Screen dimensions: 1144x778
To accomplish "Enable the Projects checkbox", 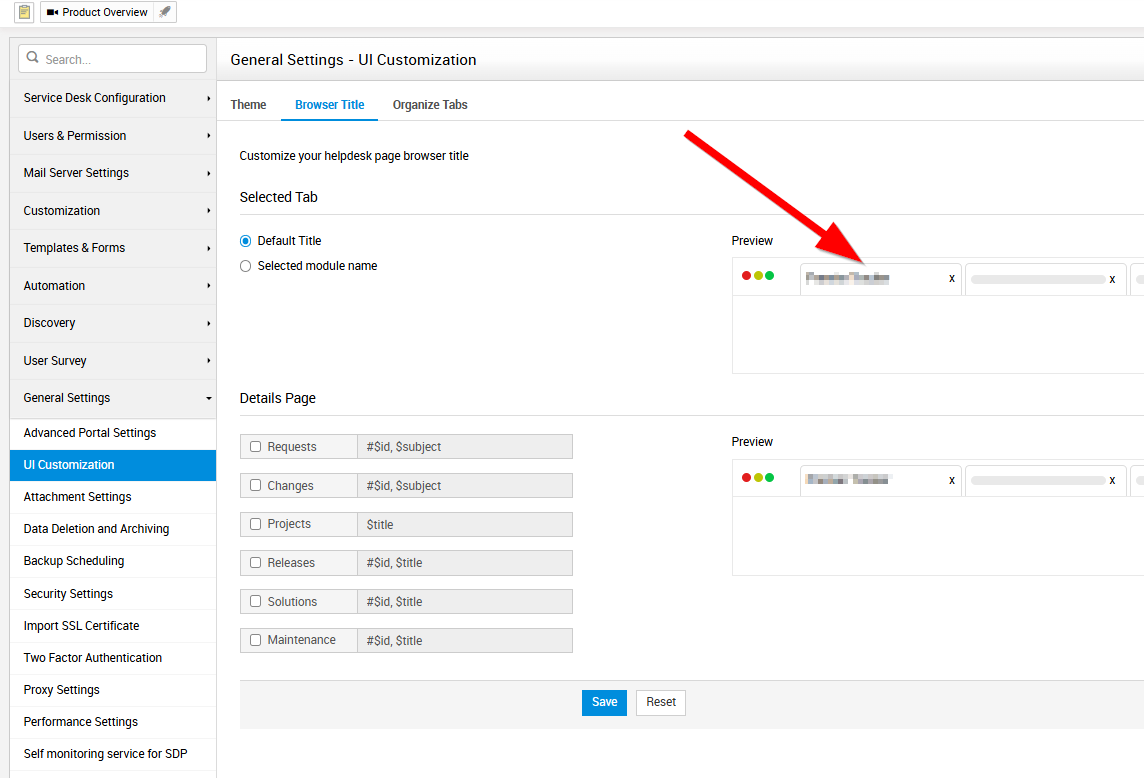I will (255, 524).
